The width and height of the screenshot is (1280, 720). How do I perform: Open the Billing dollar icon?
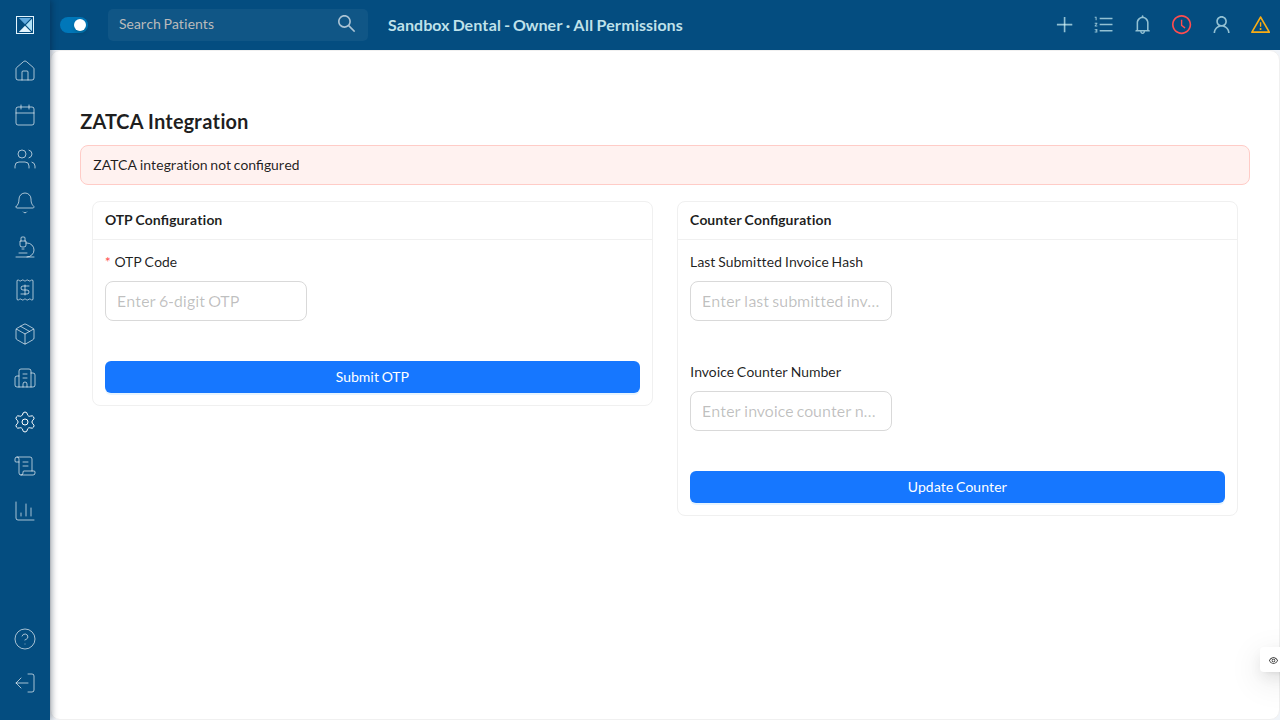tap(25, 290)
